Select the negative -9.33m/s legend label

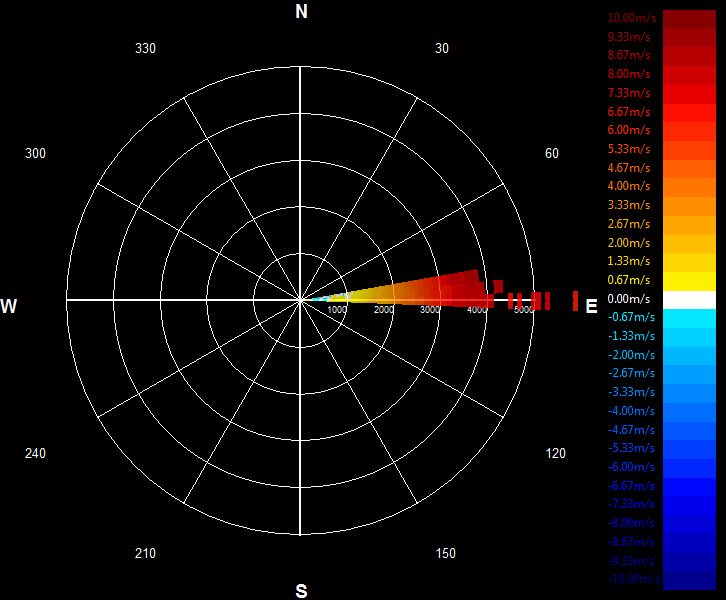click(x=631, y=562)
